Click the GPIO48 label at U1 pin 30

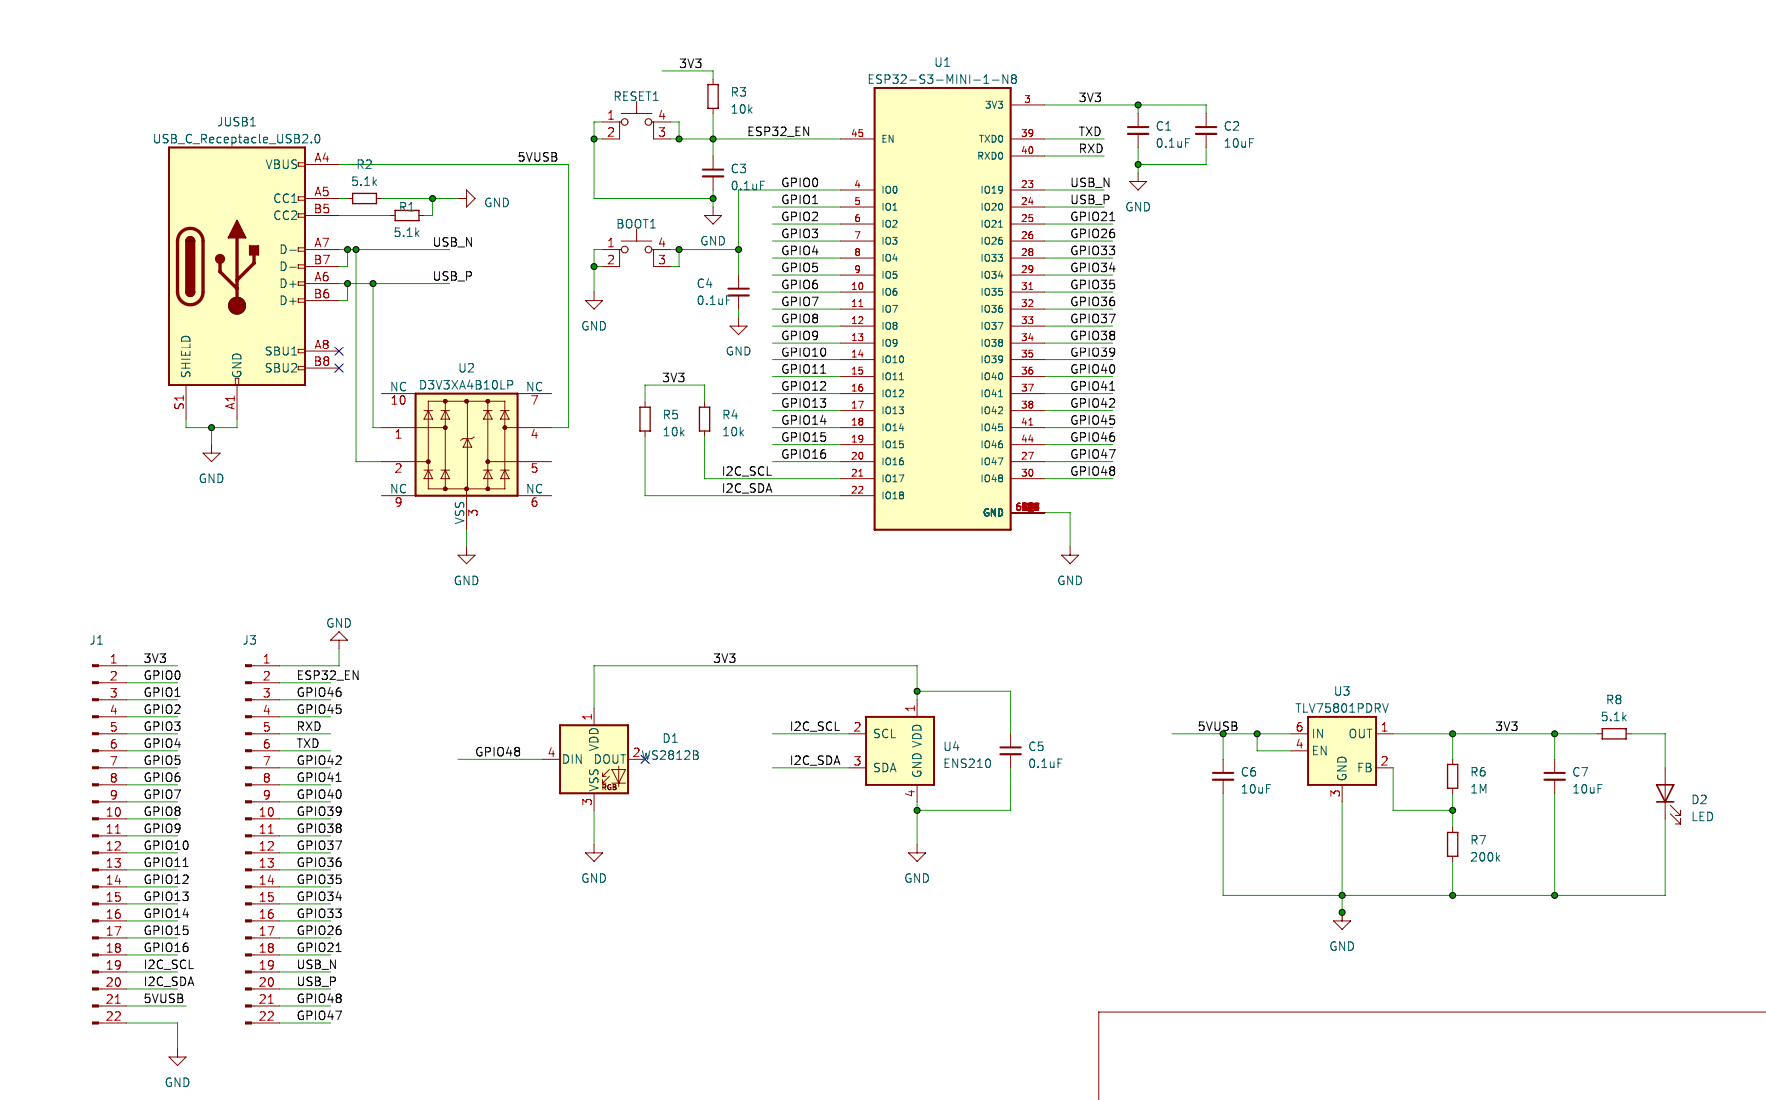[1093, 471]
